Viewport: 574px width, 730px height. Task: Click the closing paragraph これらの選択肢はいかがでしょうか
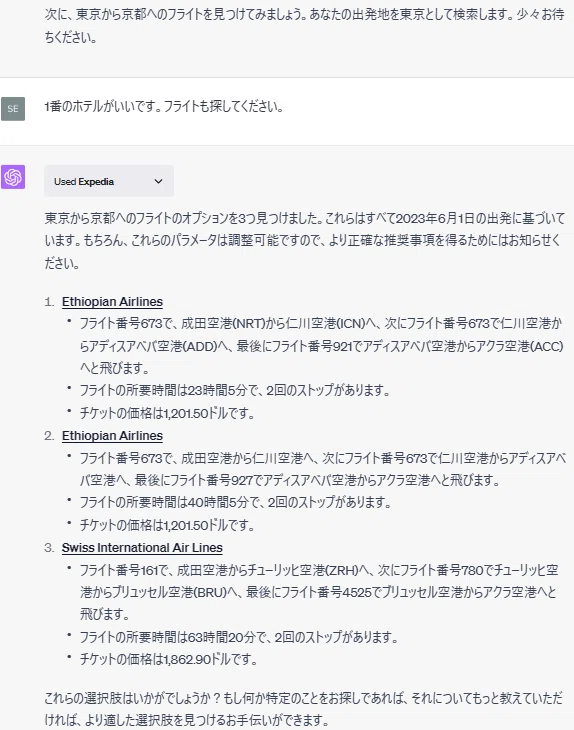pos(304,709)
